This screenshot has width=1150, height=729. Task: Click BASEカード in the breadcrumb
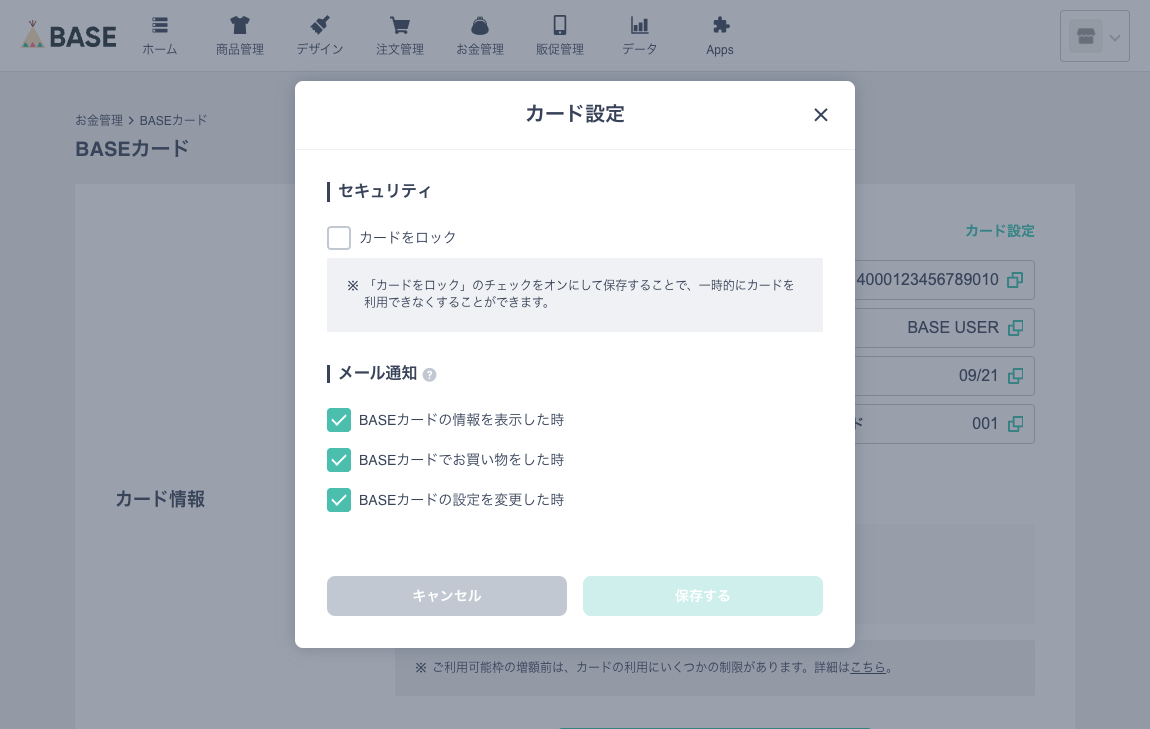pyautogui.click(x=173, y=120)
